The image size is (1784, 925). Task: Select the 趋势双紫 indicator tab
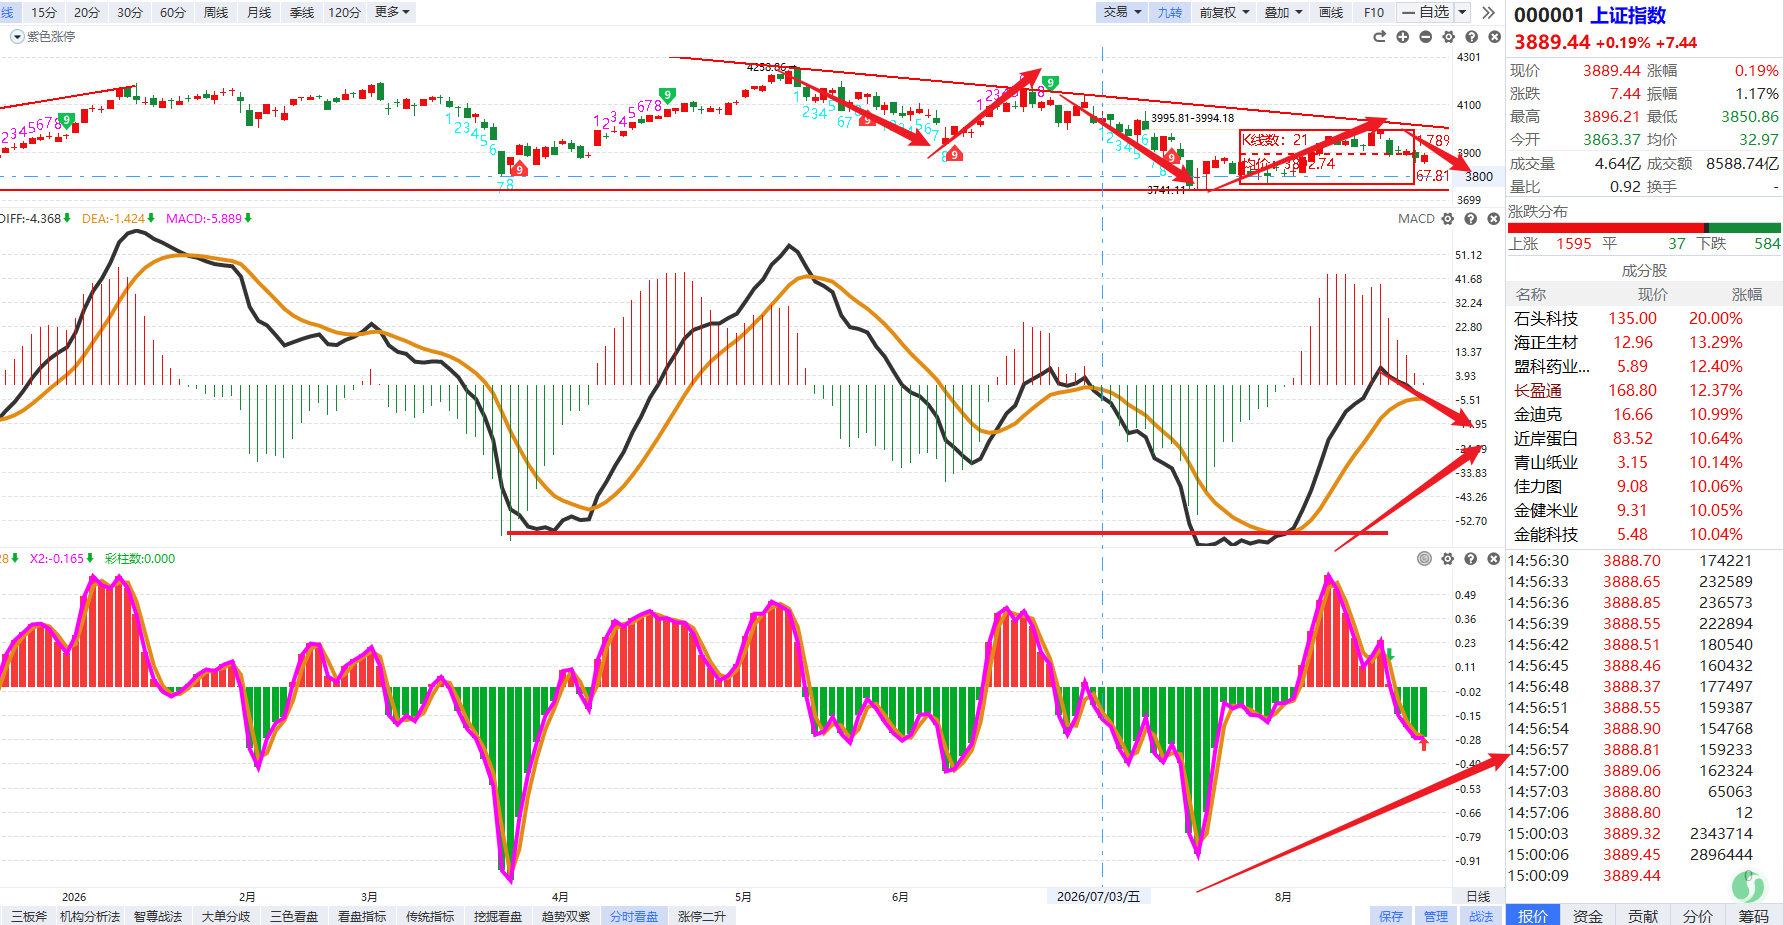(x=566, y=916)
